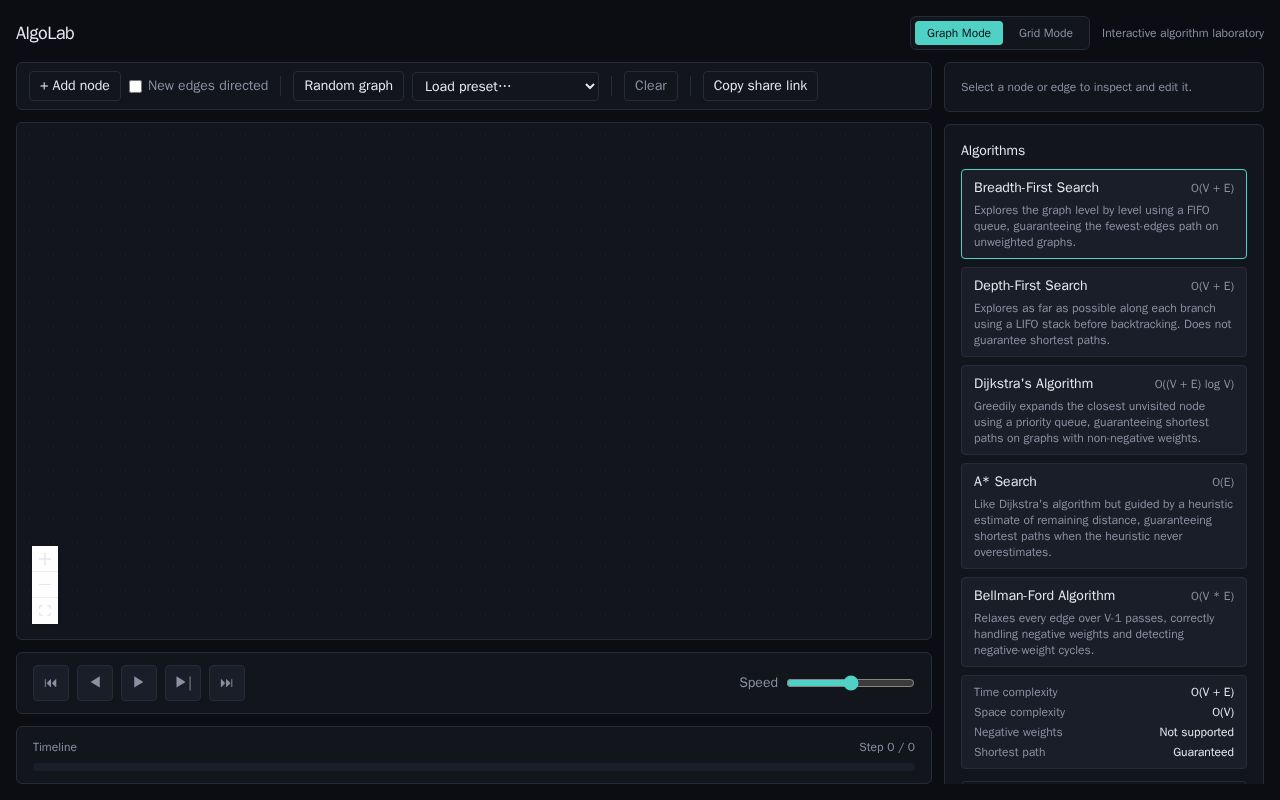
Task: Click the Time complexity O(V + E) value
Action: click(1212, 692)
